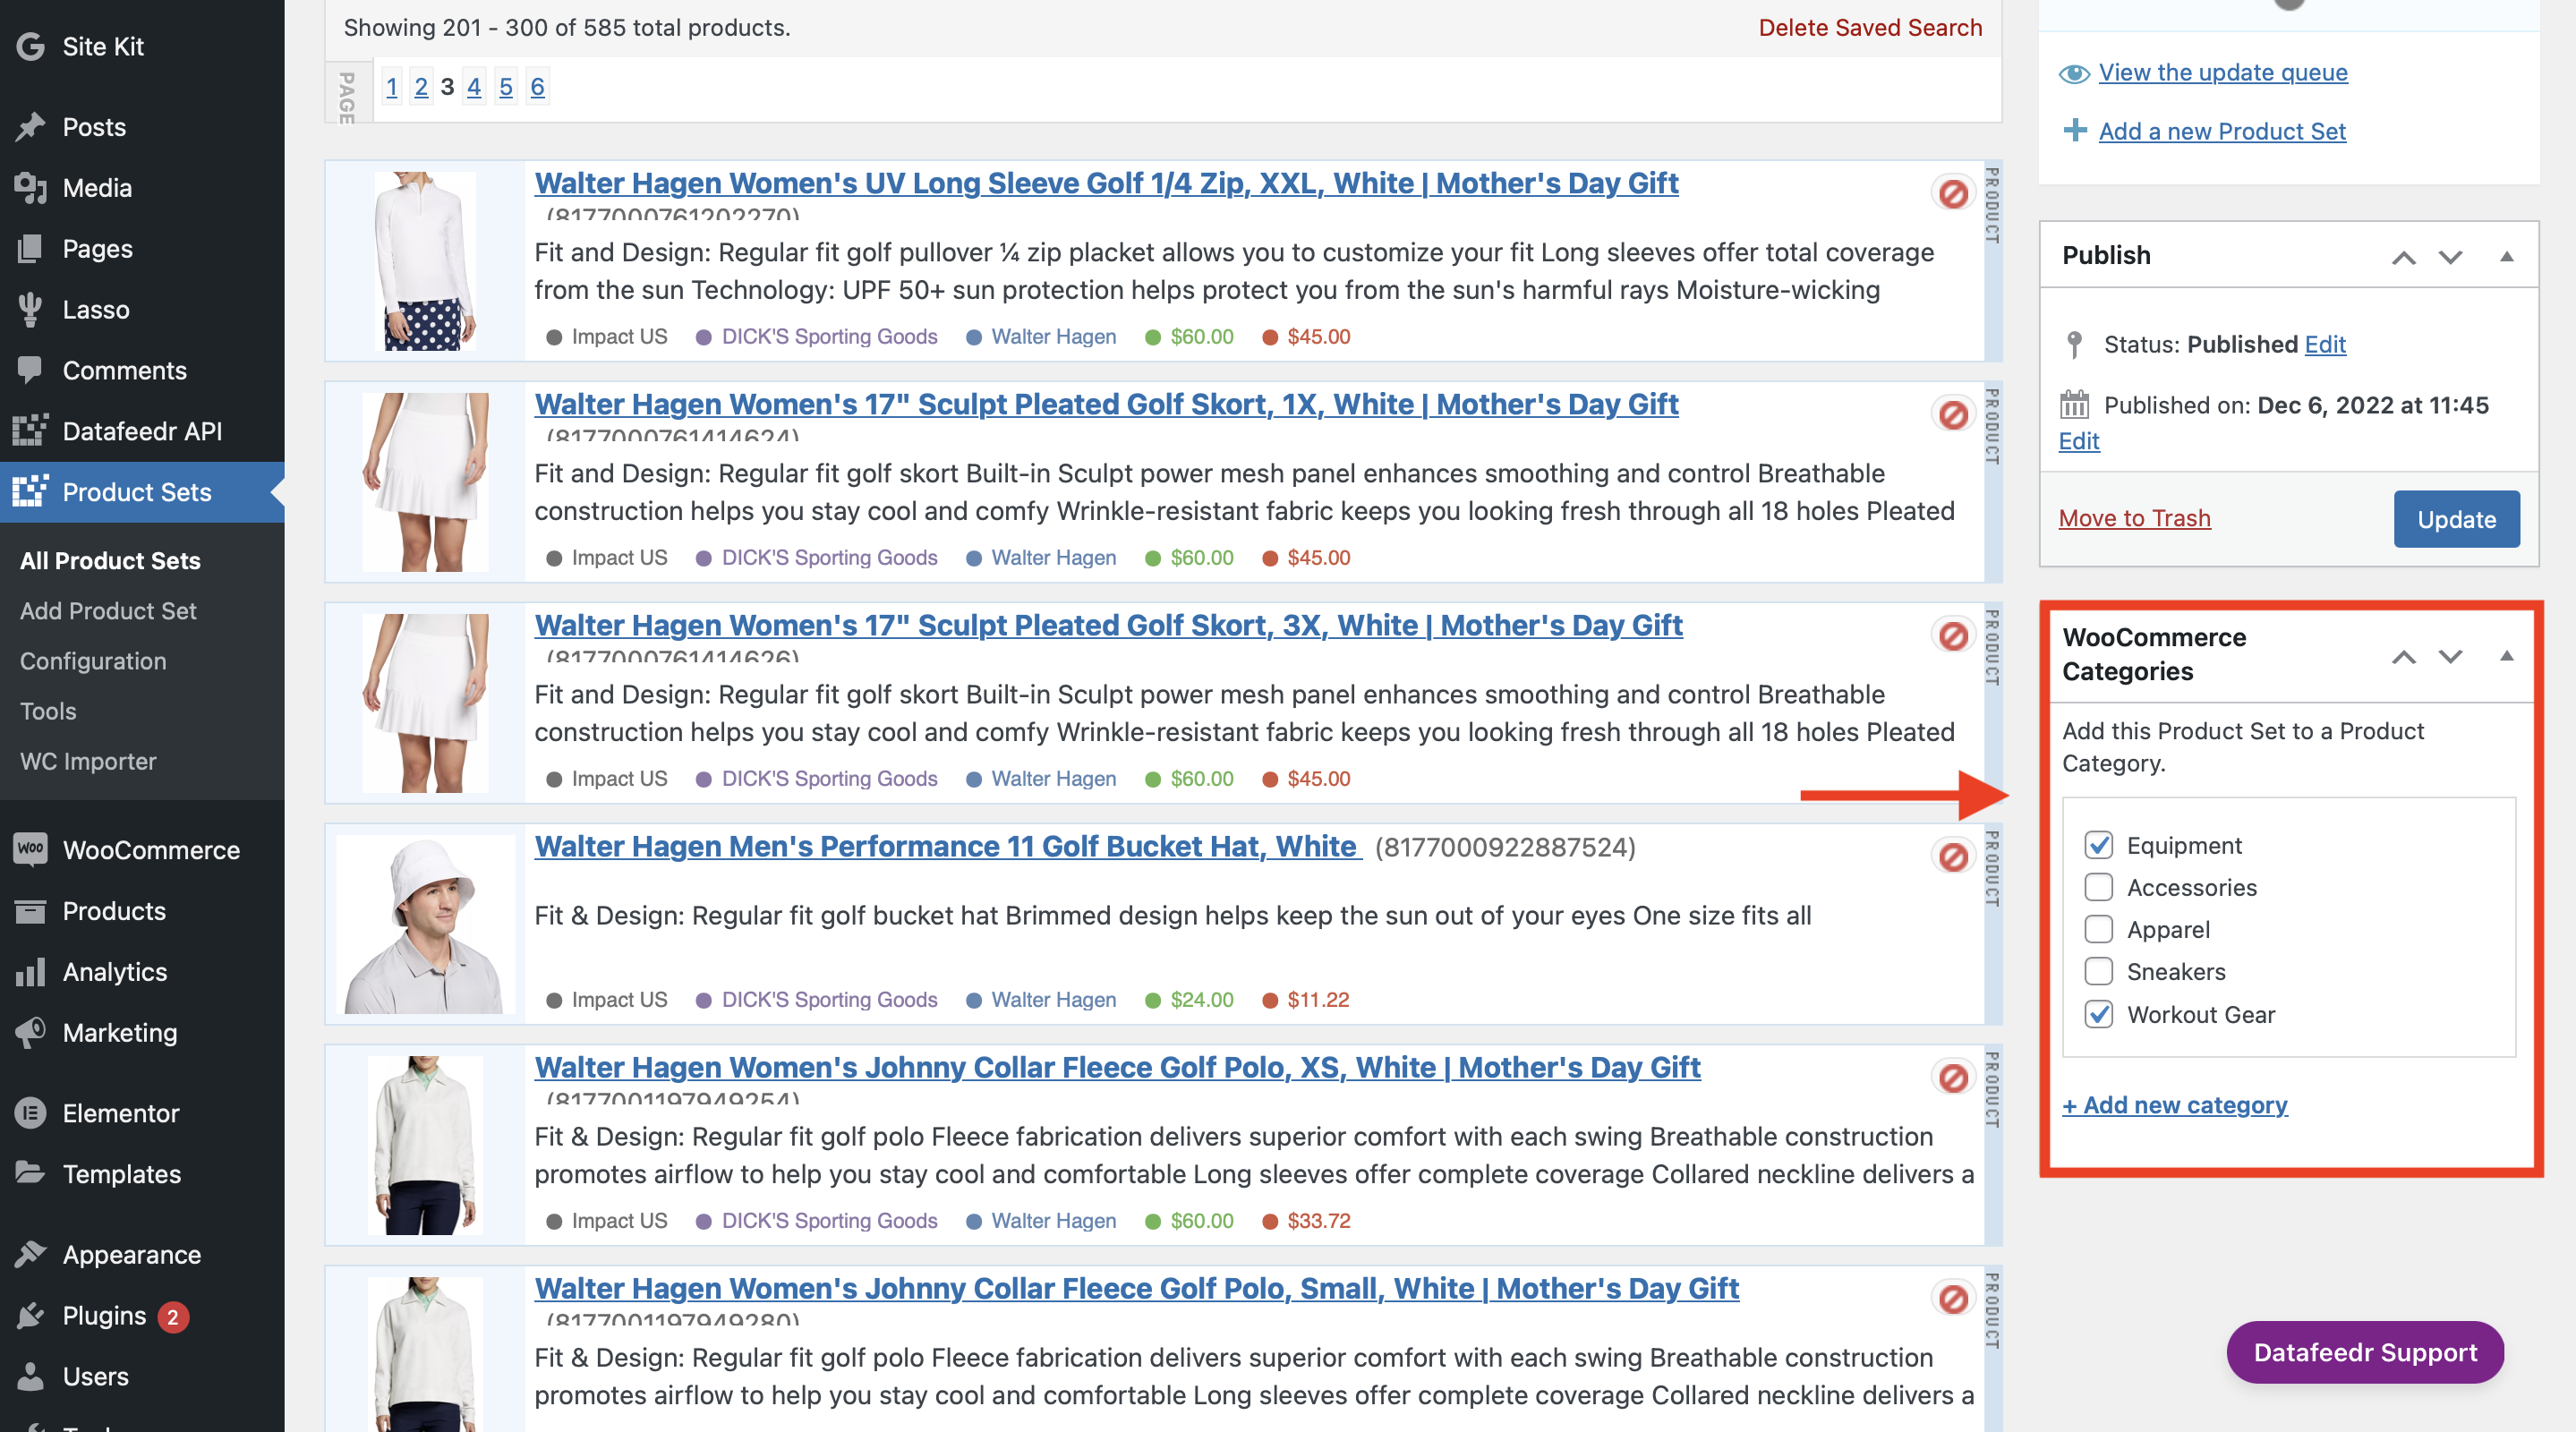The height and width of the screenshot is (1432, 2576).
Task: Click the Posts pushpin icon
Action: (x=31, y=127)
